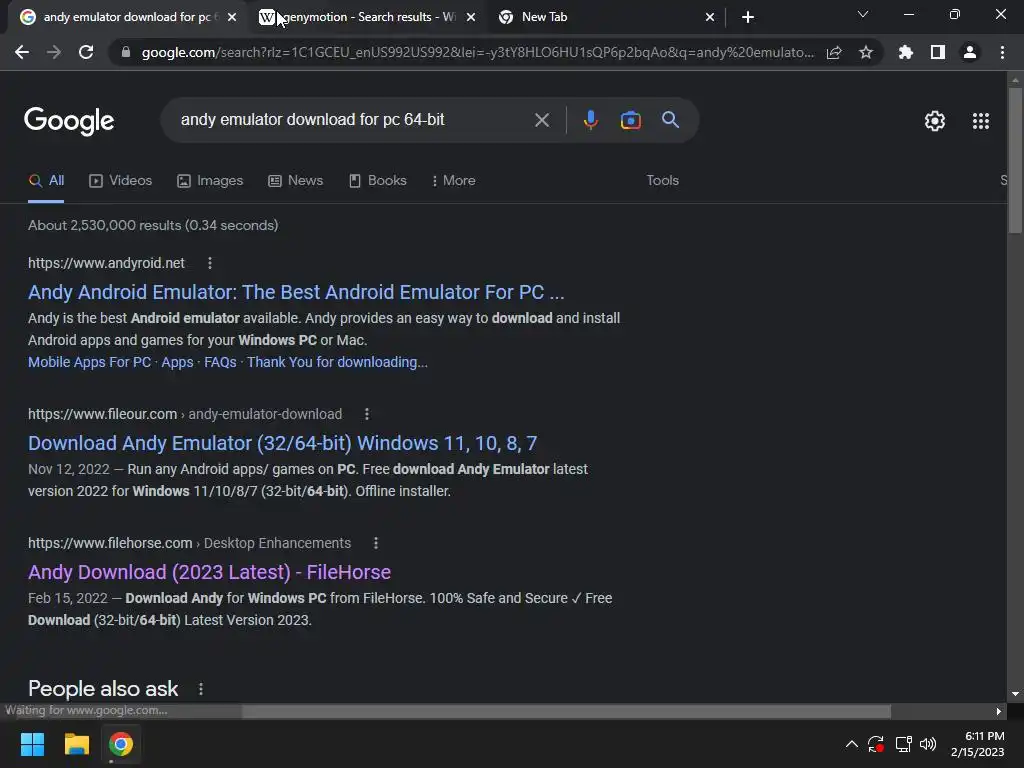
Task: Switch to Books results
Action: coord(378,181)
